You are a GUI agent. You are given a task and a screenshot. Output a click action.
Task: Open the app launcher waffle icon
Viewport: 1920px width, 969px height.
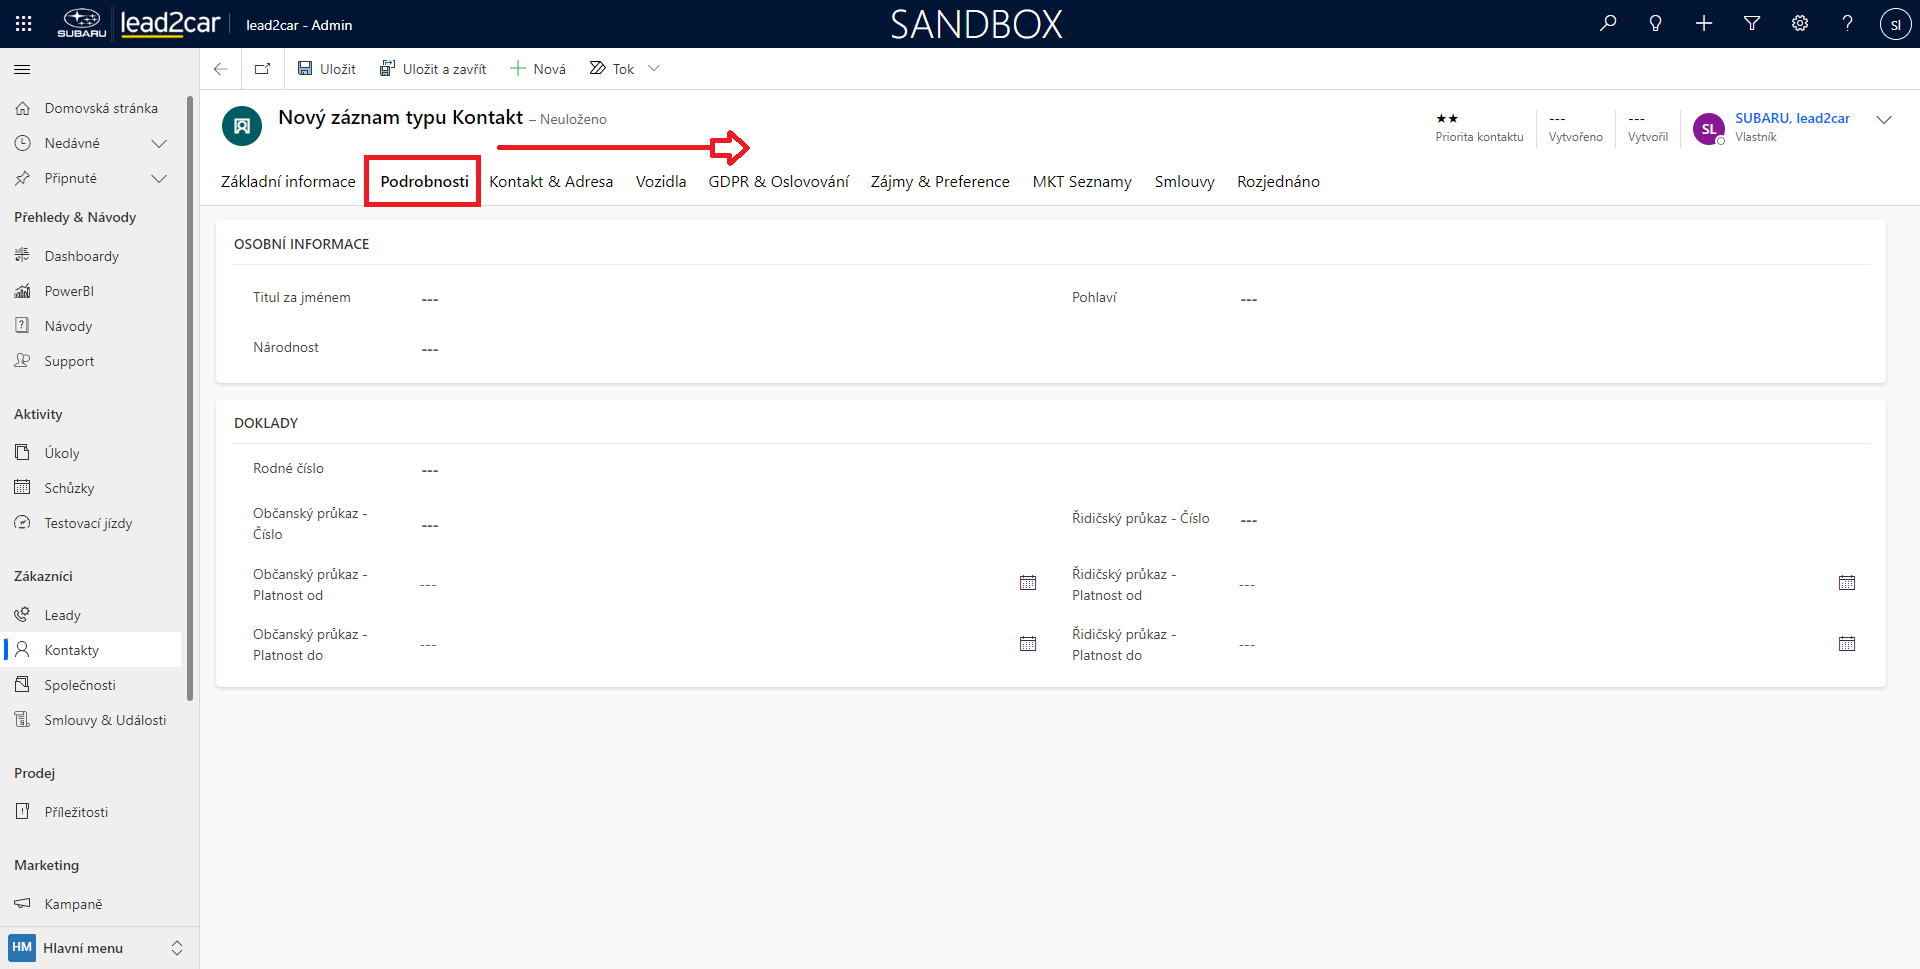[23, 23]
